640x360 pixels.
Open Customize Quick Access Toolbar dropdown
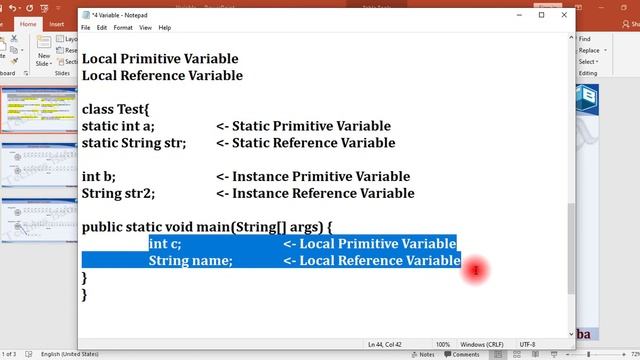pos(58,8)
